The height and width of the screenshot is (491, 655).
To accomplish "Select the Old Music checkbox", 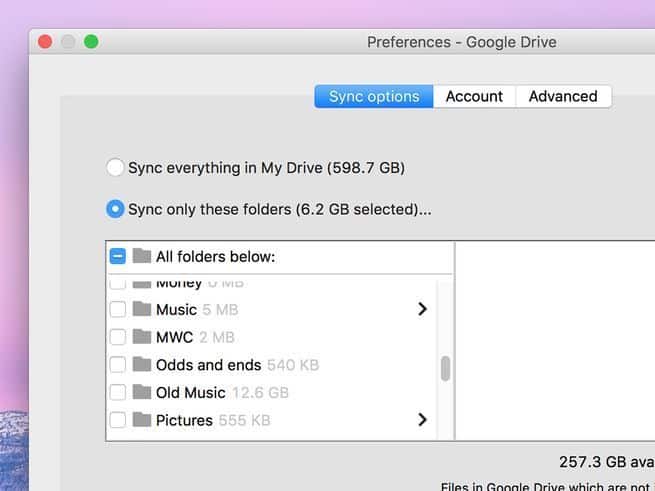I will 117,393.
